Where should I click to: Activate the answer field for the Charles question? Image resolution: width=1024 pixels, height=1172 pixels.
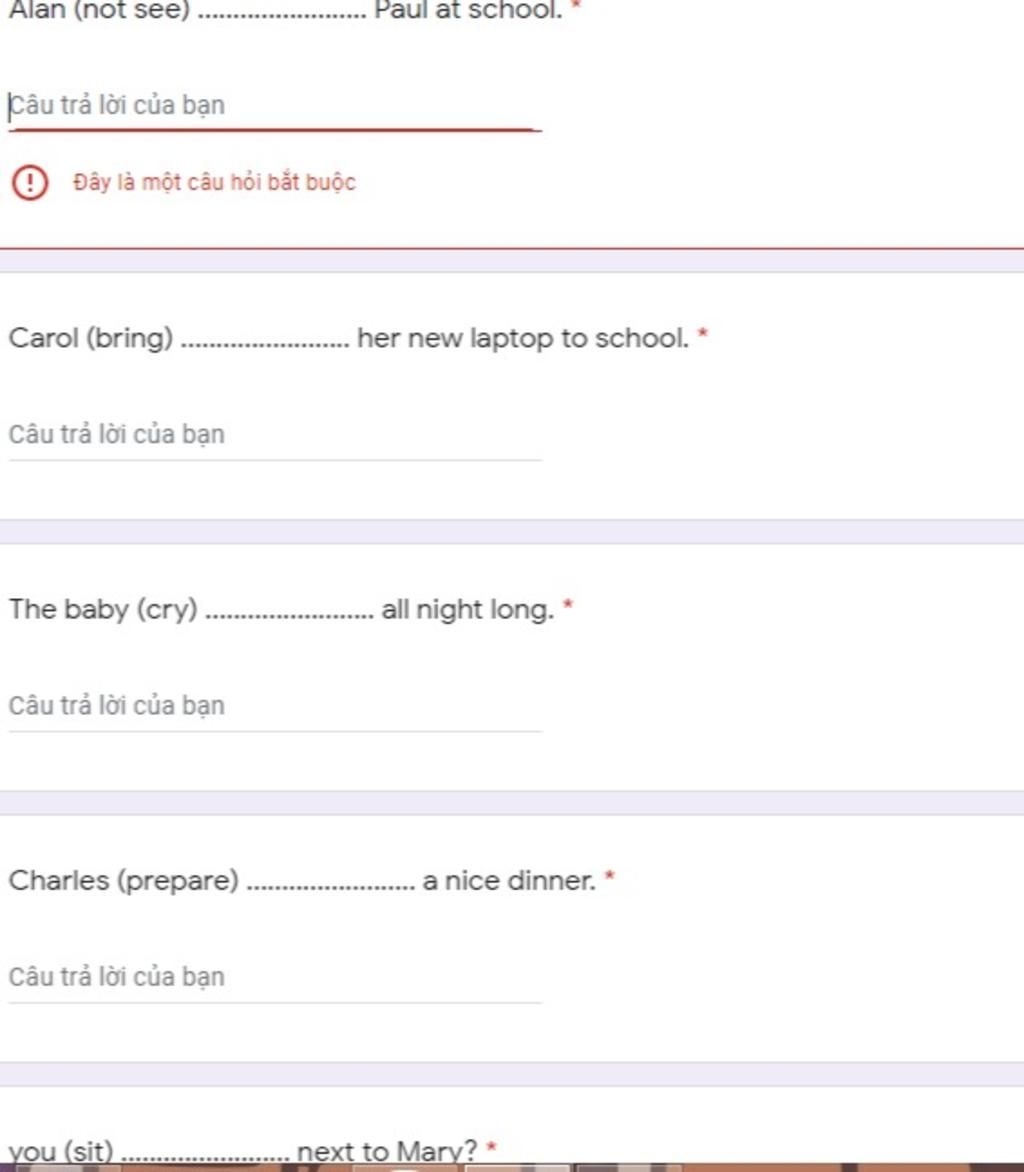[274, 977]
